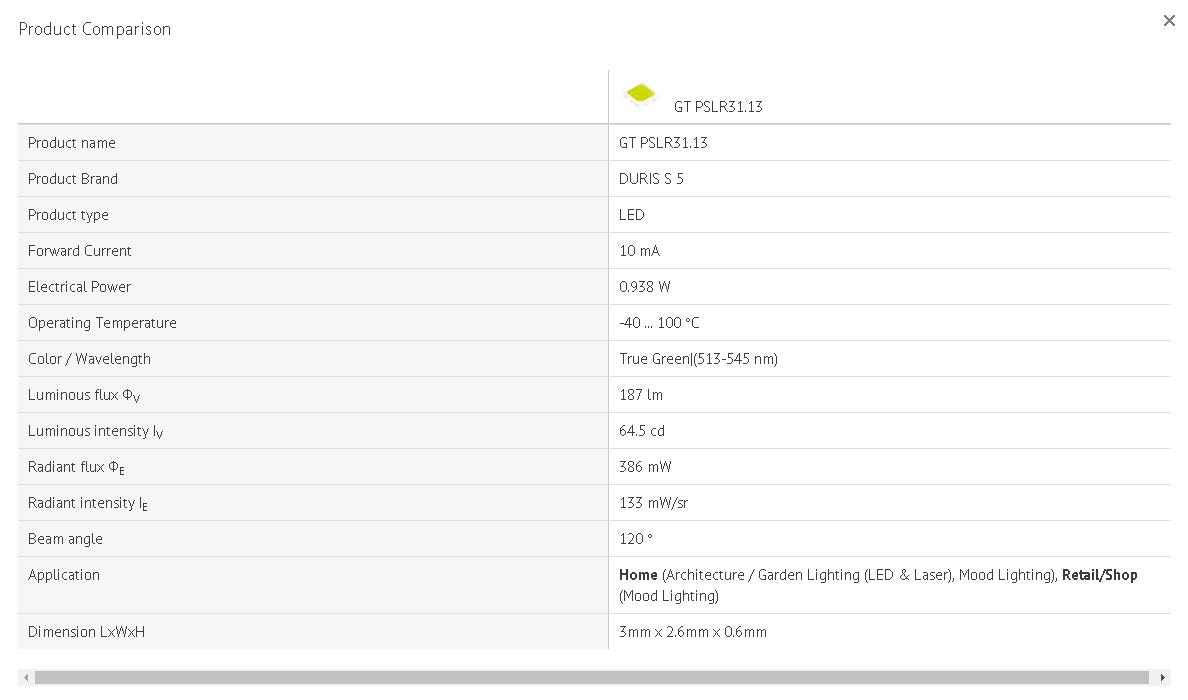Screen dimensions: 1188x700
Task: Select the 120 ° beam angle value
Action: (x=636, y=539)
